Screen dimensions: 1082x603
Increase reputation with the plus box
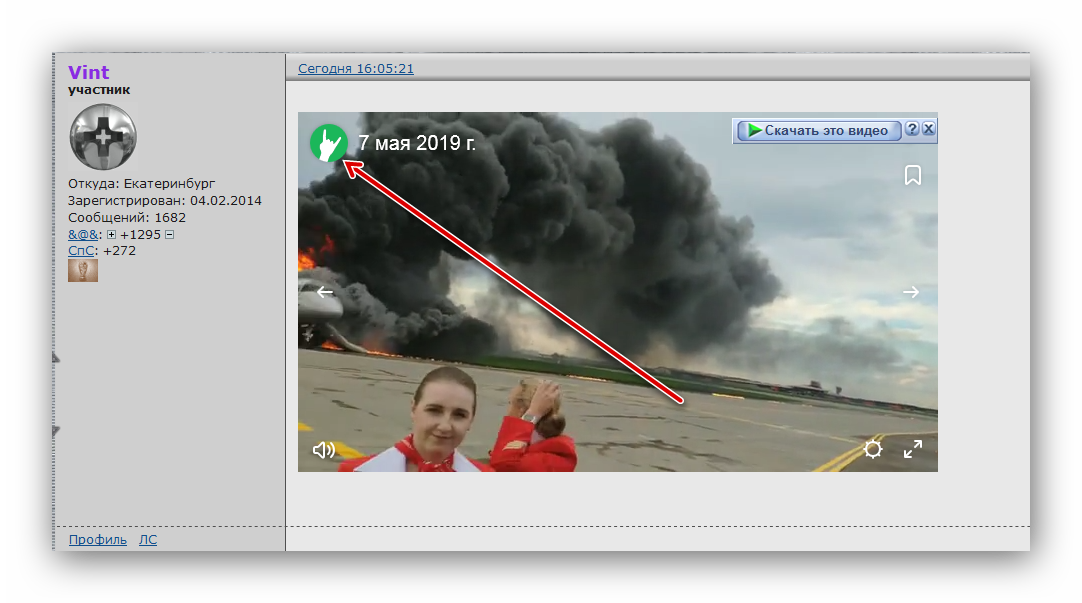[112, 234]
